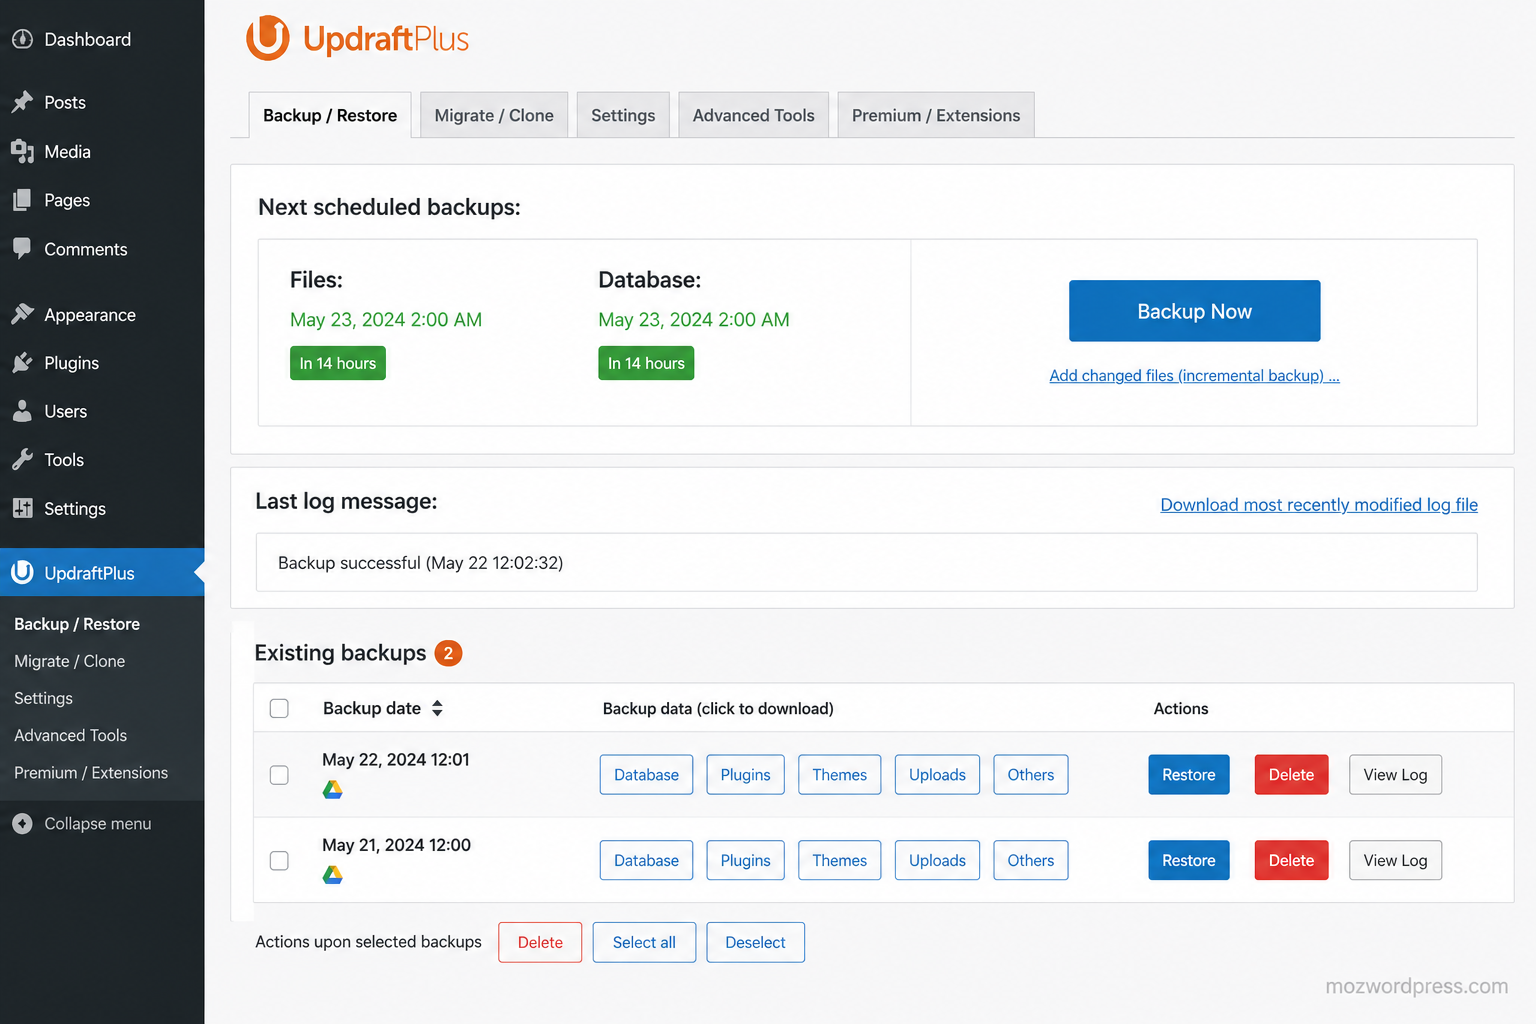Open the Advanced Tools tab

pyautogui.click(x=753, y=115)
